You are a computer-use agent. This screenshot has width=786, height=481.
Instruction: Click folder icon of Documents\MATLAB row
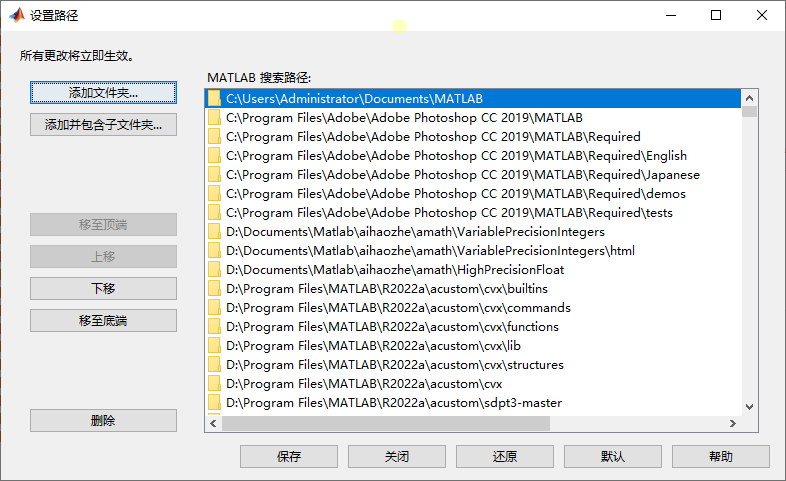click(x=215, y=98)
